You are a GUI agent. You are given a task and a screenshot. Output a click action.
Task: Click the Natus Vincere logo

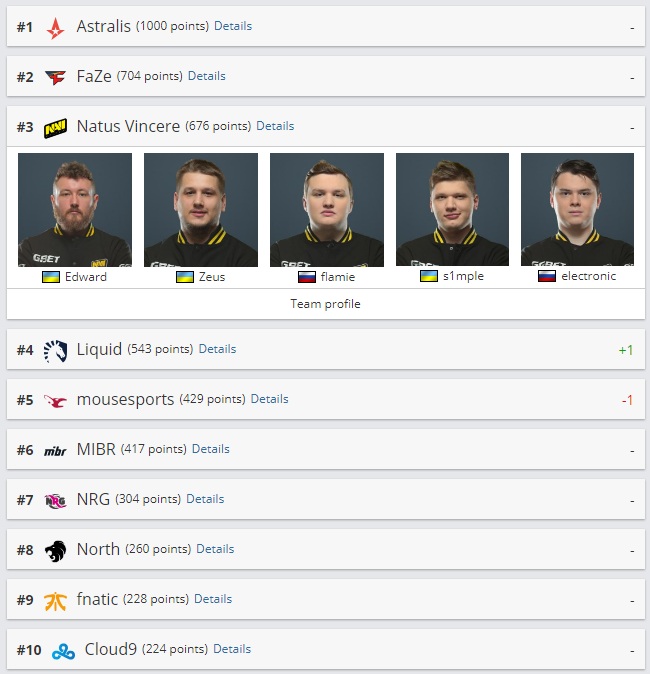click(x=55, y=128)
